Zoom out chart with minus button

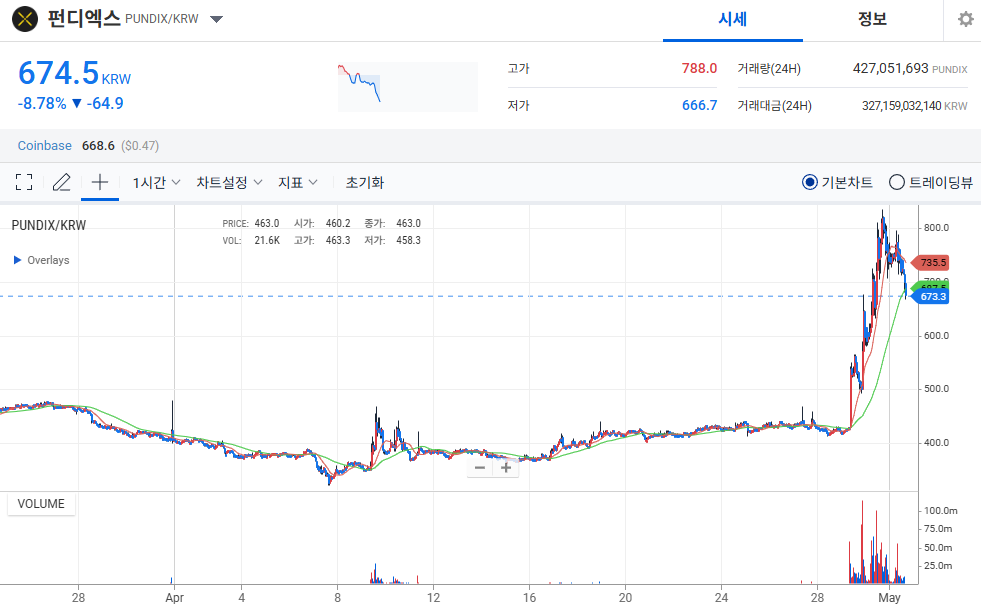click(x=480, y=467)
